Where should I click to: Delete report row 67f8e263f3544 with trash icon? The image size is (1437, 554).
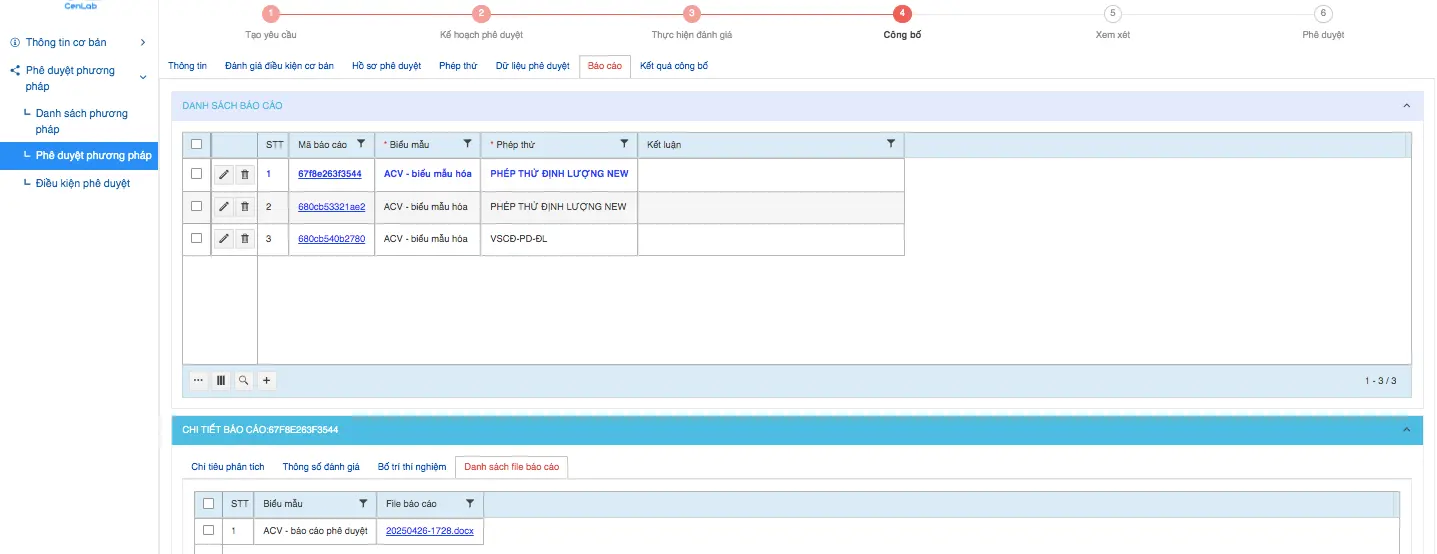tap(245, 175)
